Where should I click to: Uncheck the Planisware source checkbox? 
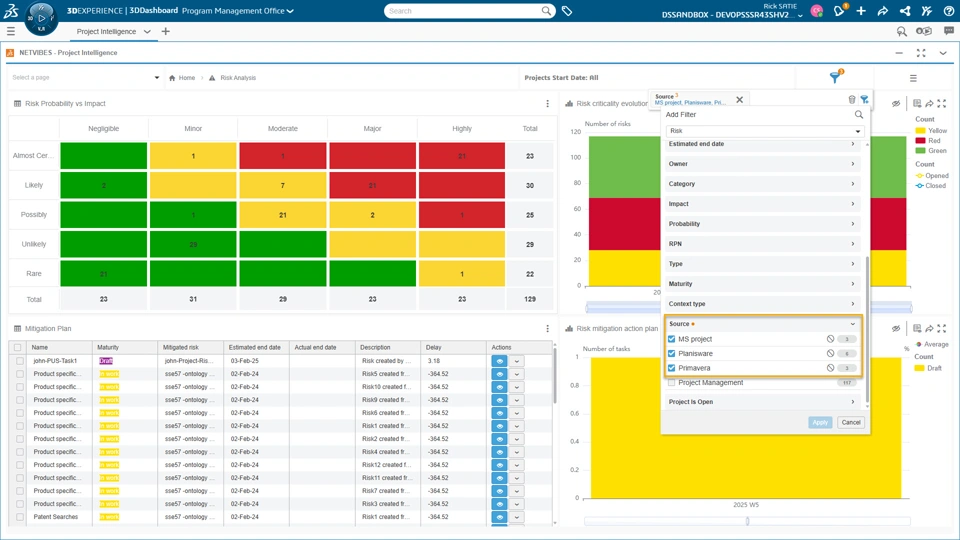[672, 353]
